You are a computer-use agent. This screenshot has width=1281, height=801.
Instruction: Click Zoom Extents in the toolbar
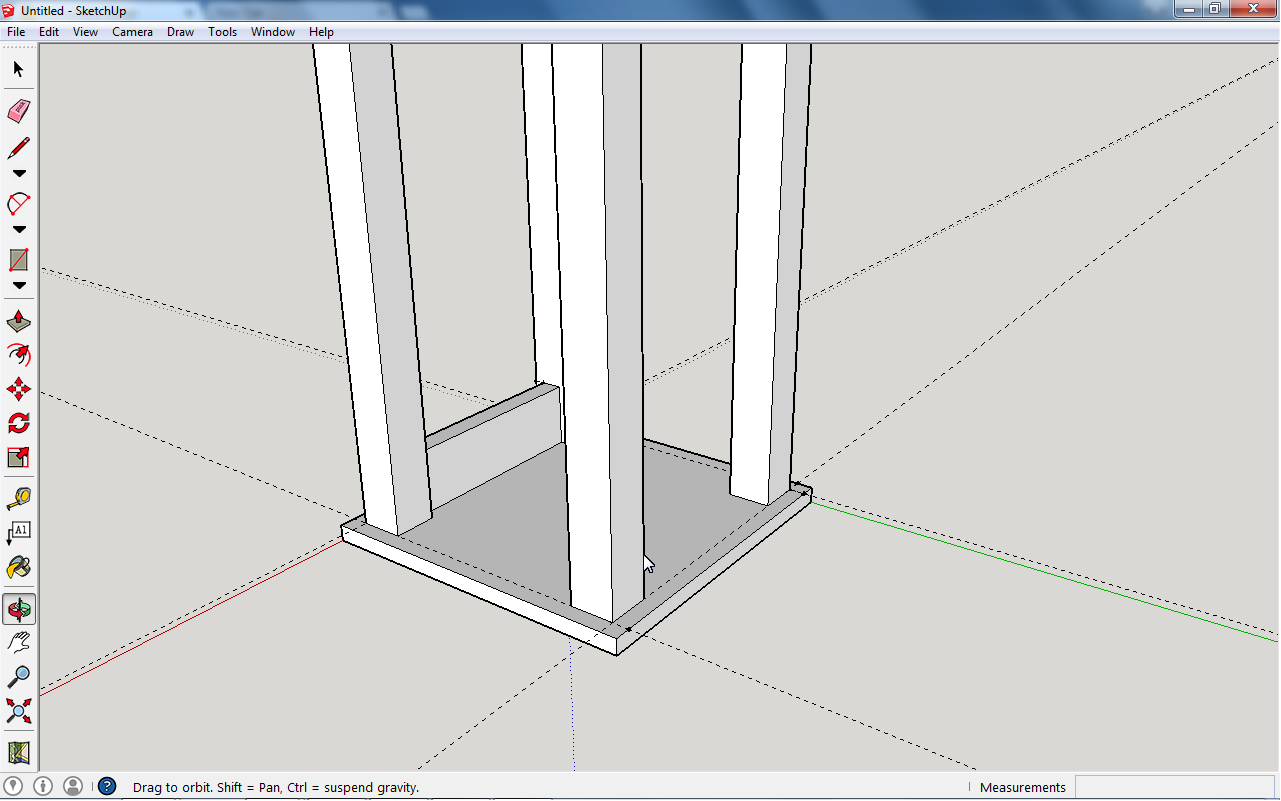[17, 712]
